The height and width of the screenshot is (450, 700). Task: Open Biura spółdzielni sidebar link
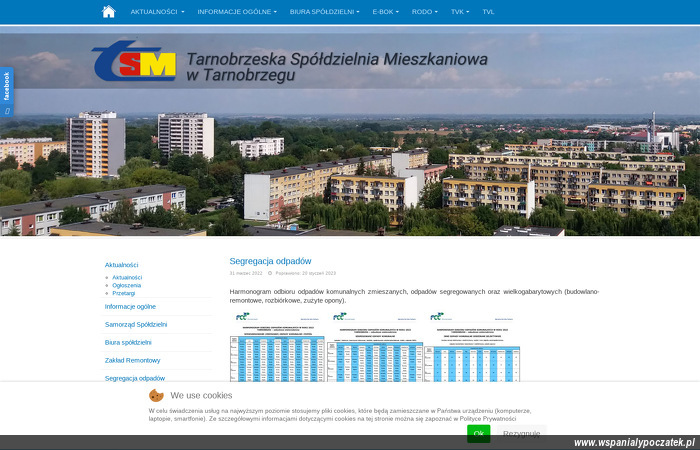point(128,342)
